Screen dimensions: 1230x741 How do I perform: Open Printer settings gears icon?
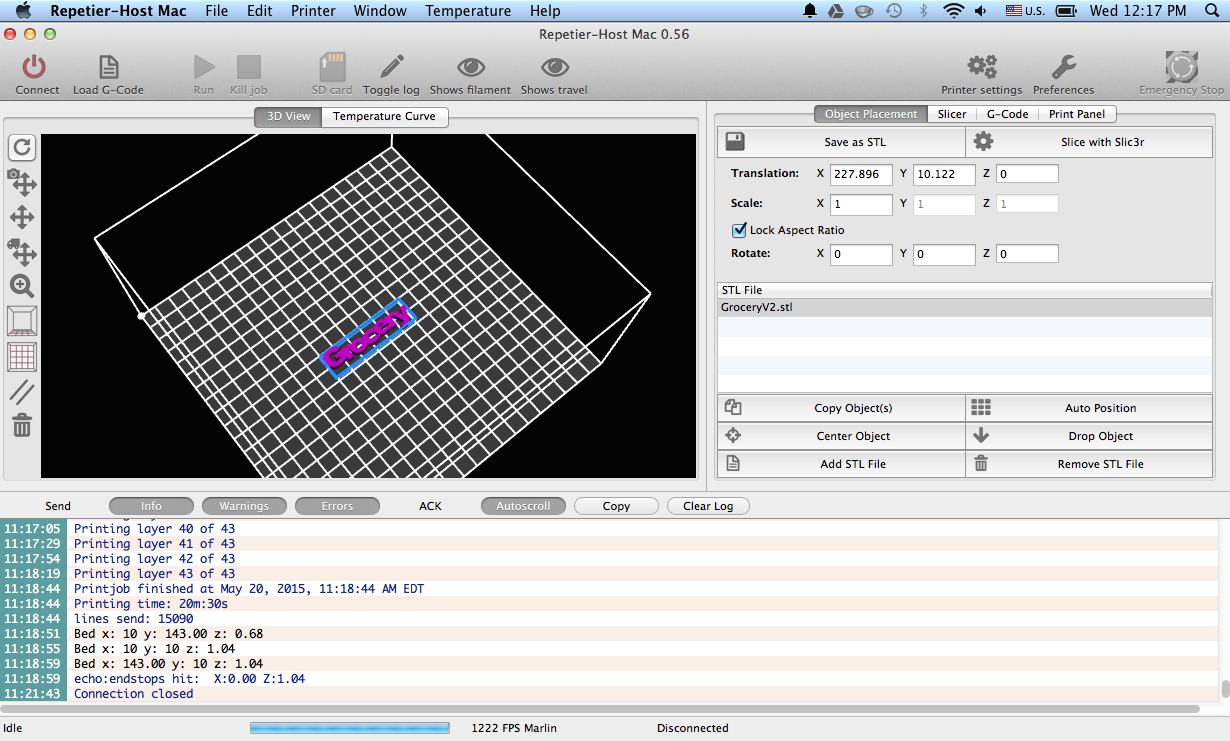(x=981, y=67)
